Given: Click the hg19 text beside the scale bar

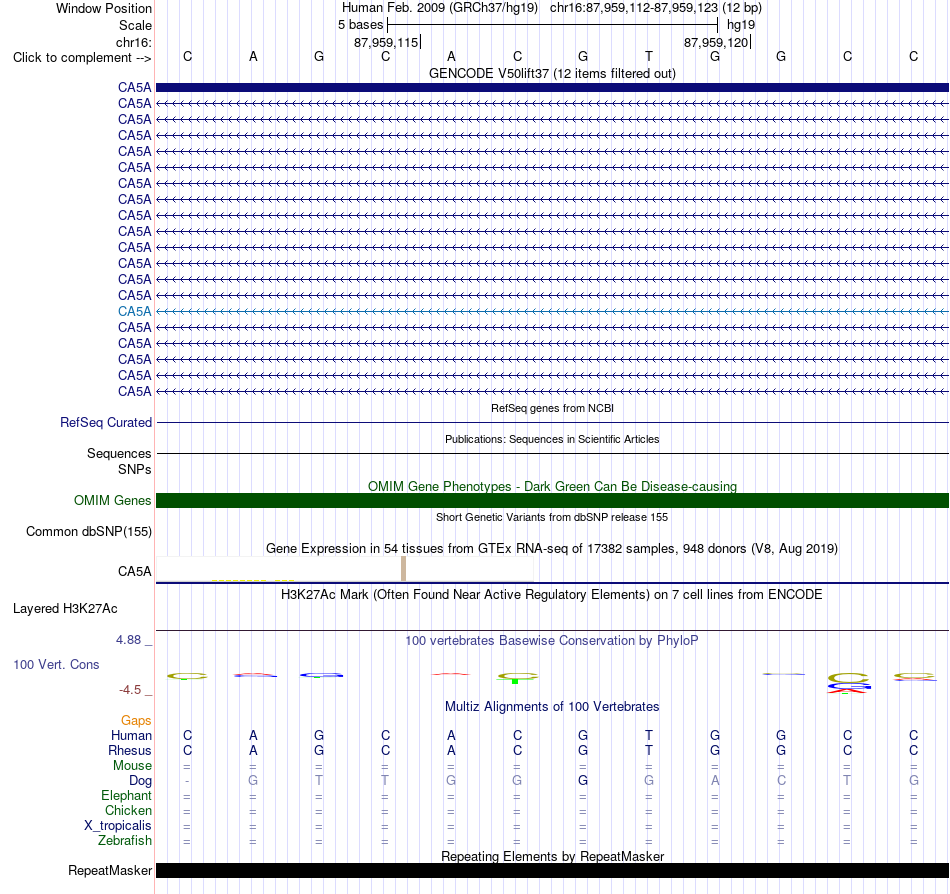Looking at the screenshot, I should (741, 25).
